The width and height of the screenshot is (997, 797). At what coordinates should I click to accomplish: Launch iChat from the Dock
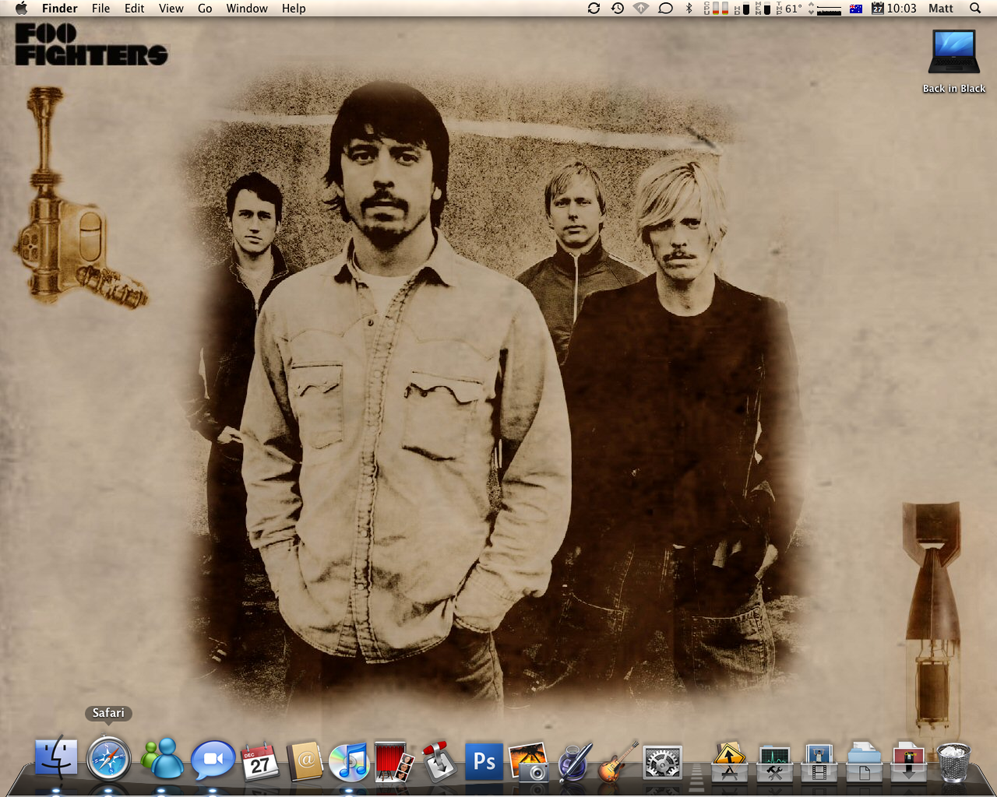point(213,759)
